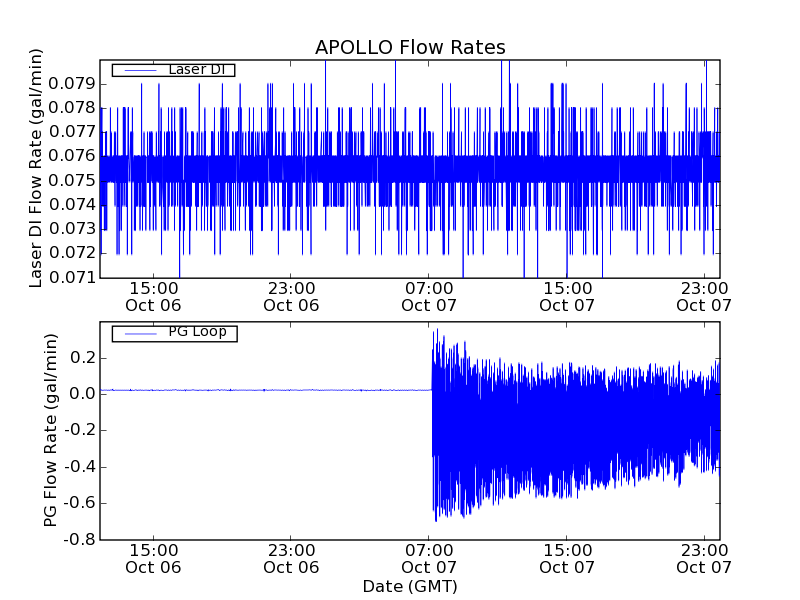The image size is (800, 600).
Task: Click "07:00 Oct 07" under the Laser DI plot
Action: (429, 297)
